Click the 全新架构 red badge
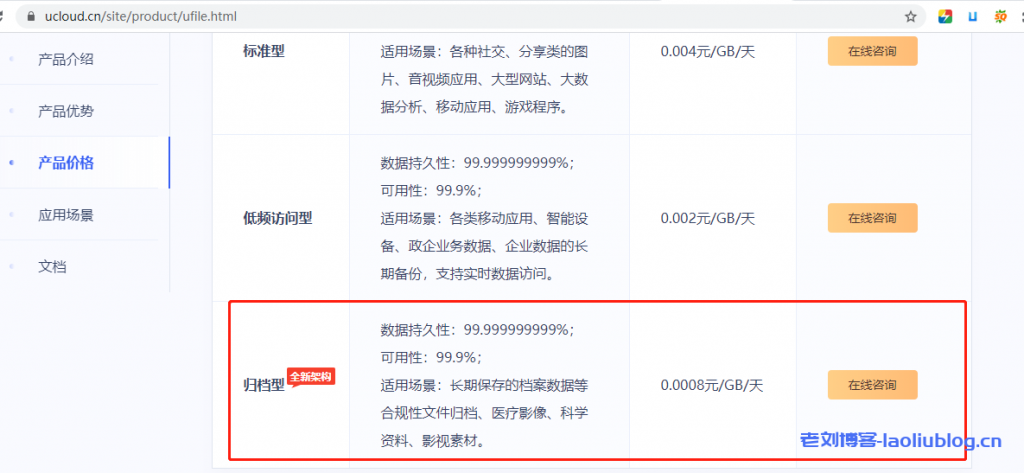The width and height of the screenshot is (1024, 473). click(x=312, y=377)
